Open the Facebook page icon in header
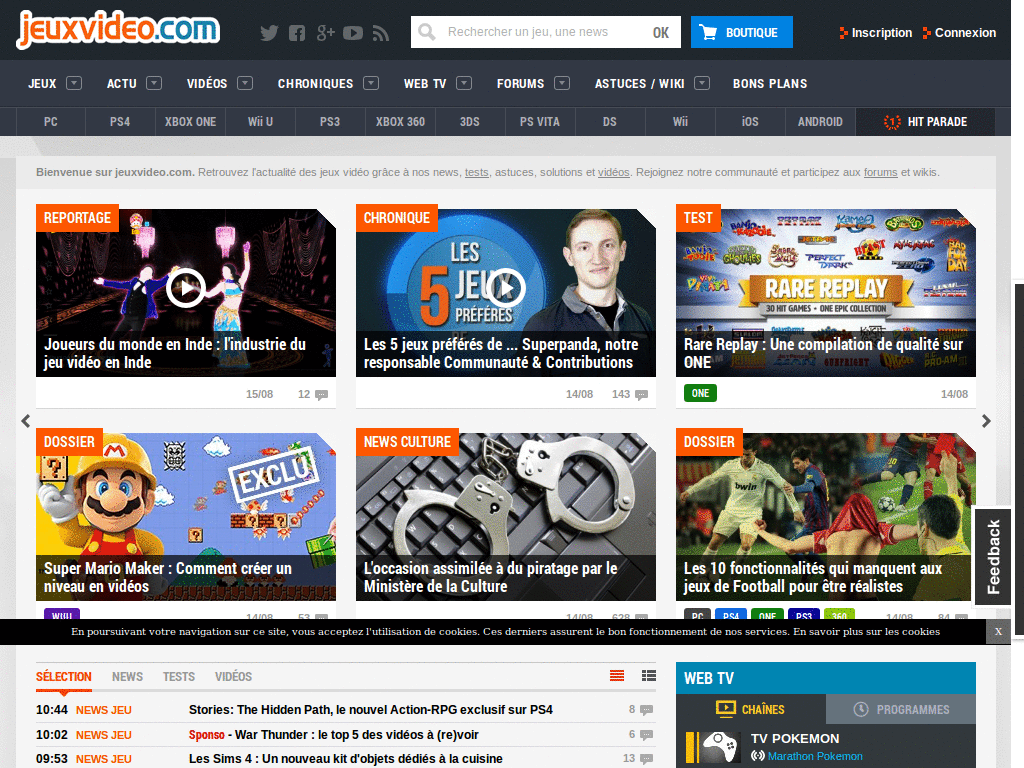This screenshot has width=1024, height=768. pos(296,33)
